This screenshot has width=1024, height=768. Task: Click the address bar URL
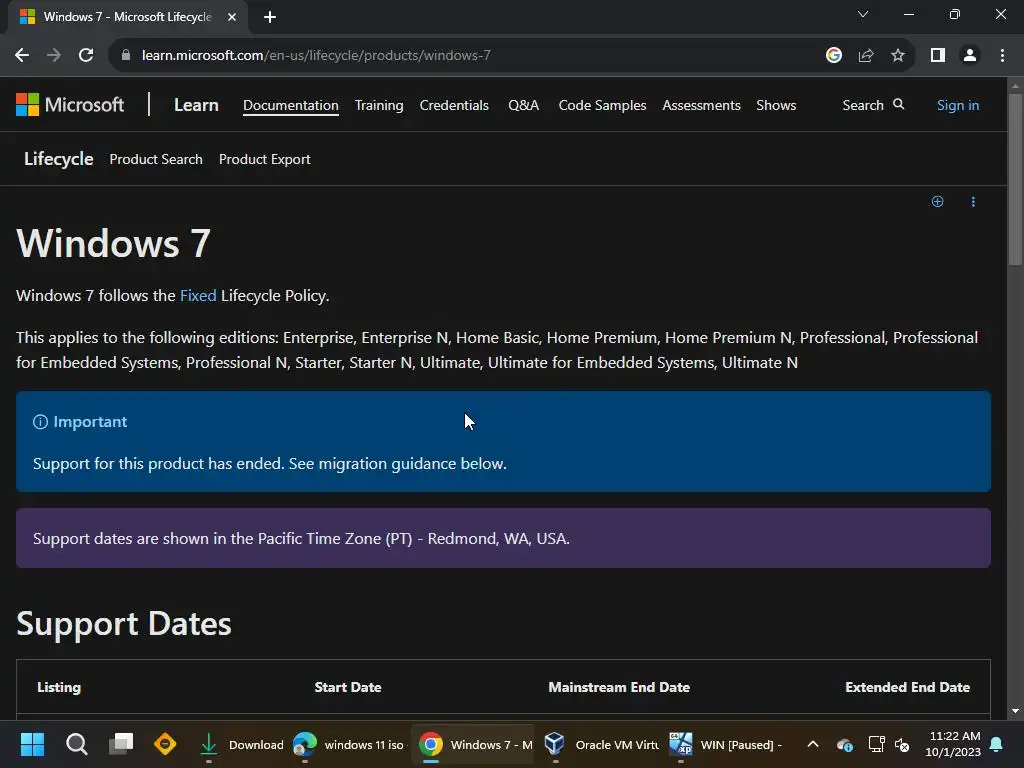pos(316,56)
